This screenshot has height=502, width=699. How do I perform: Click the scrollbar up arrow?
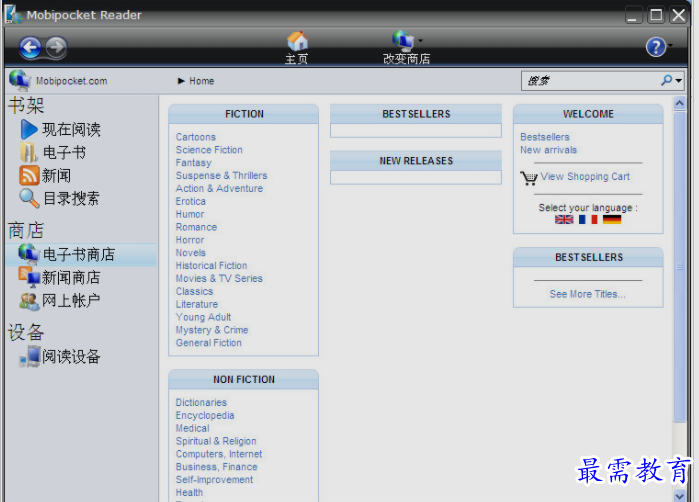click(679, 103)
